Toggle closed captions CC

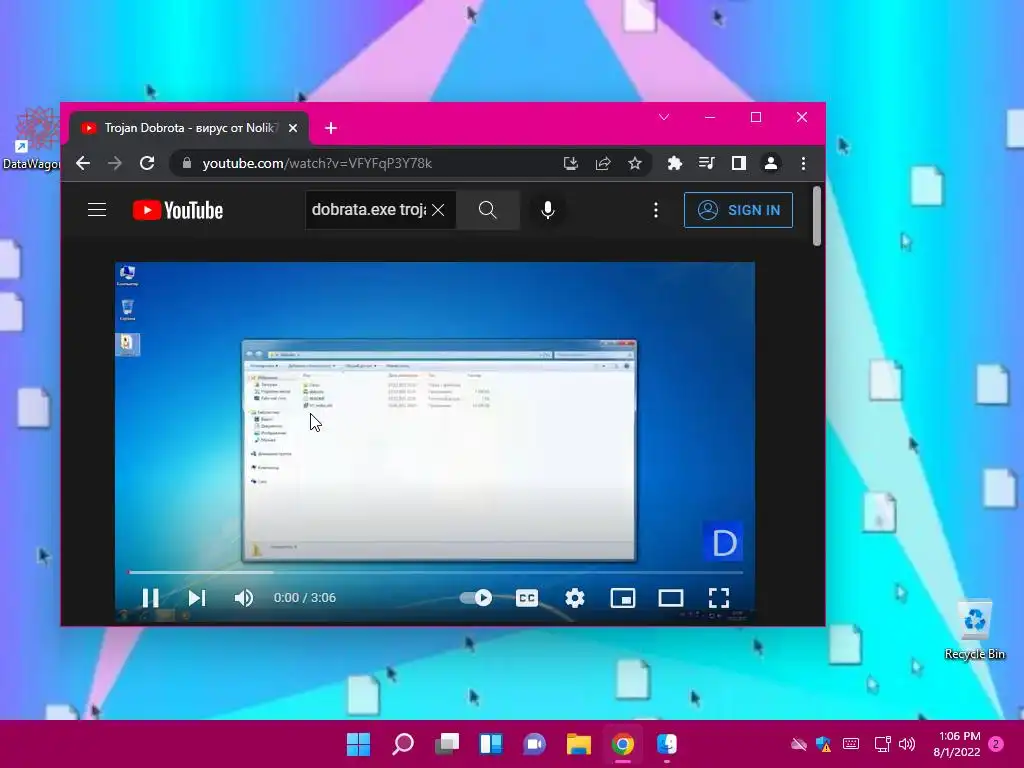(x=527, y=598)
